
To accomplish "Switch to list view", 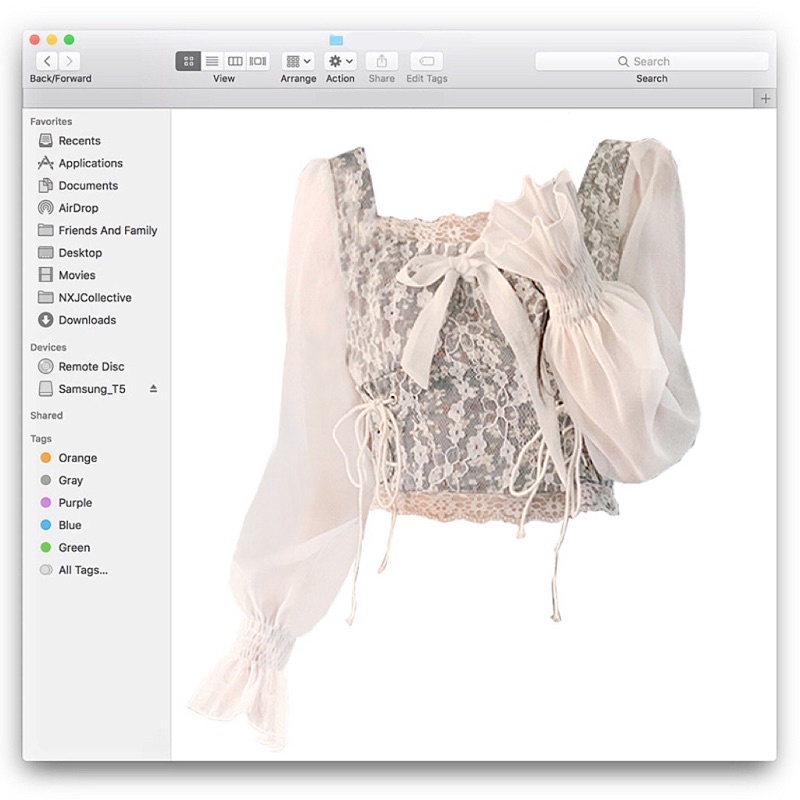I will [212, 61].
